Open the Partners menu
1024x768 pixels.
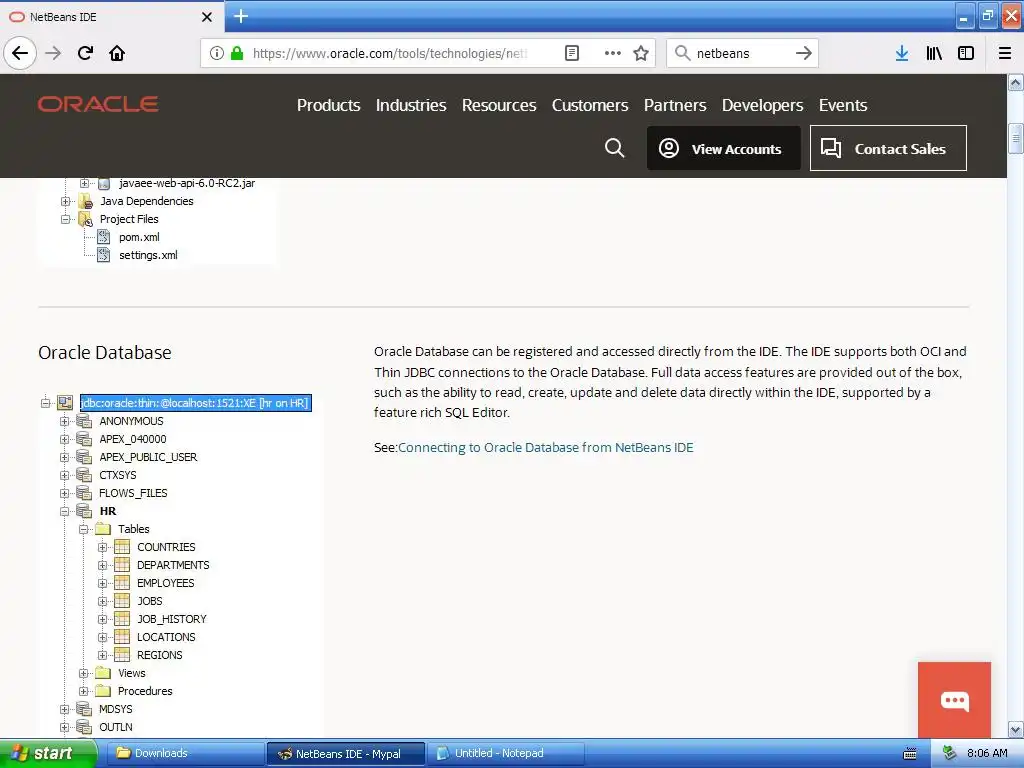click(x=675, y=105)
